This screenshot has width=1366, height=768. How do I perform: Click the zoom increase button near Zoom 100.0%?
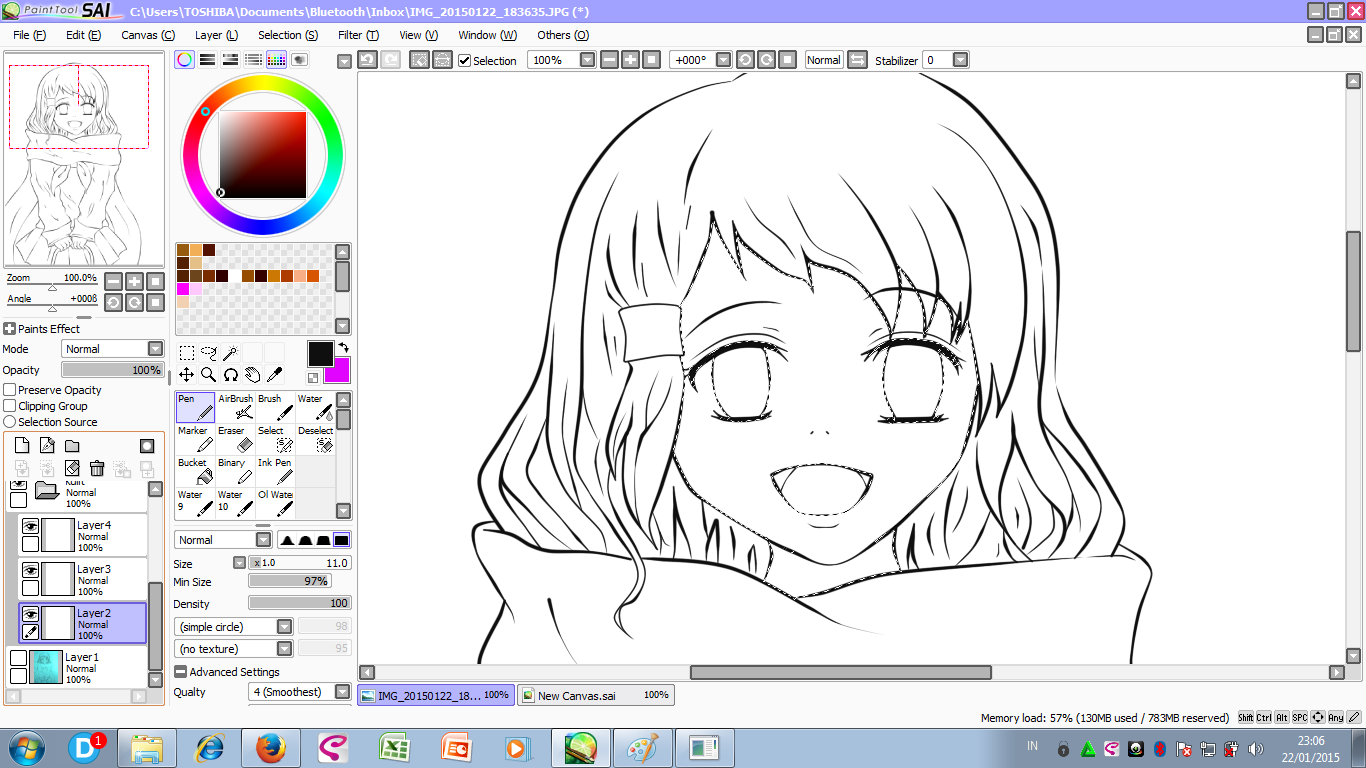(135, 281)
